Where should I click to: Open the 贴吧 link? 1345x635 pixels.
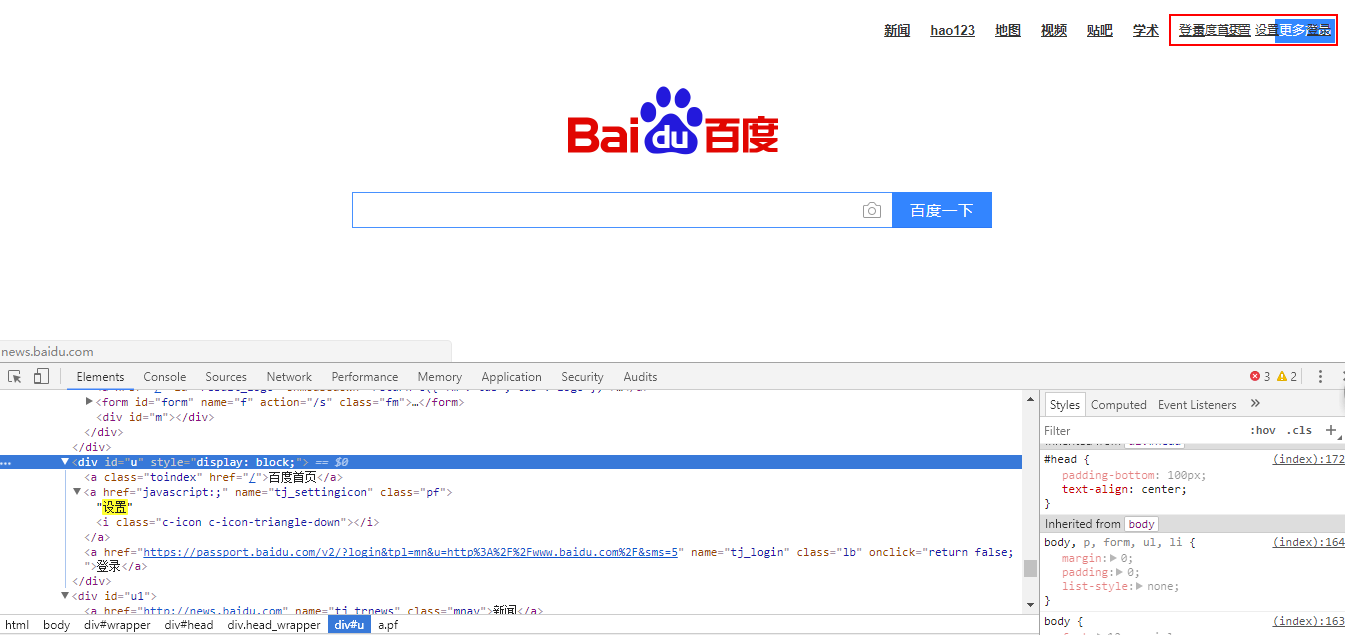(x=1100, y=31)
